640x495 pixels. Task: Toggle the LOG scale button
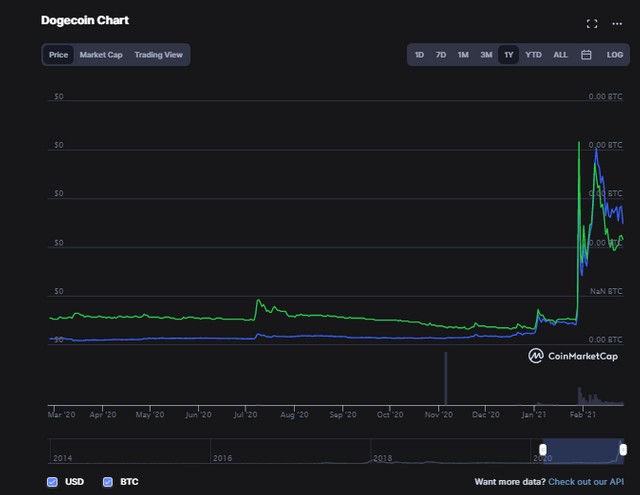tap(614, 55)
